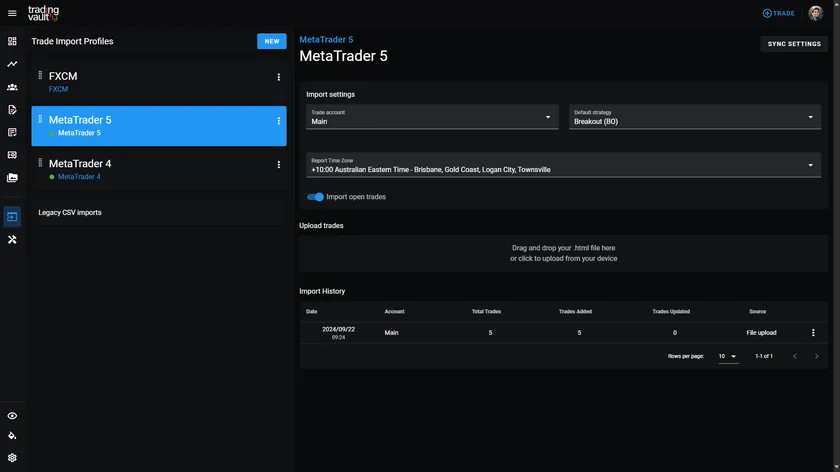
Task: Select the MetaTrader 5 import profile
Action: (159, 126)
